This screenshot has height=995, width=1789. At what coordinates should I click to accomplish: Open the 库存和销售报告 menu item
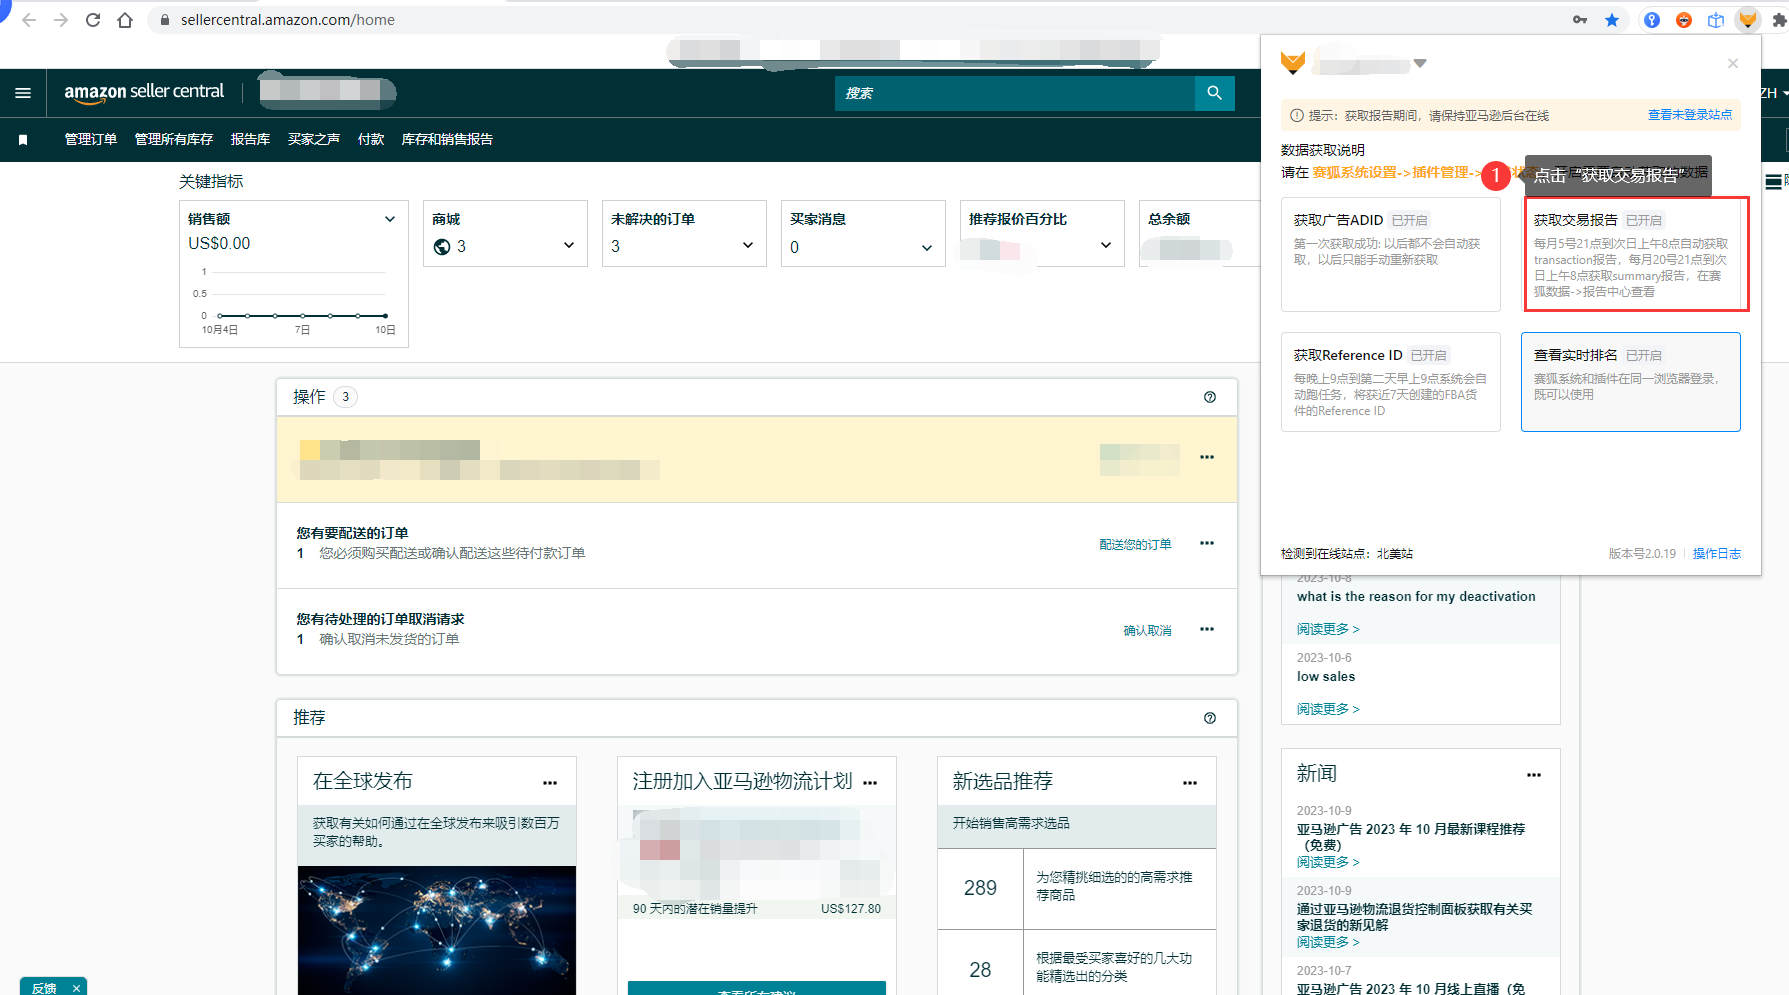click(447, 140)
